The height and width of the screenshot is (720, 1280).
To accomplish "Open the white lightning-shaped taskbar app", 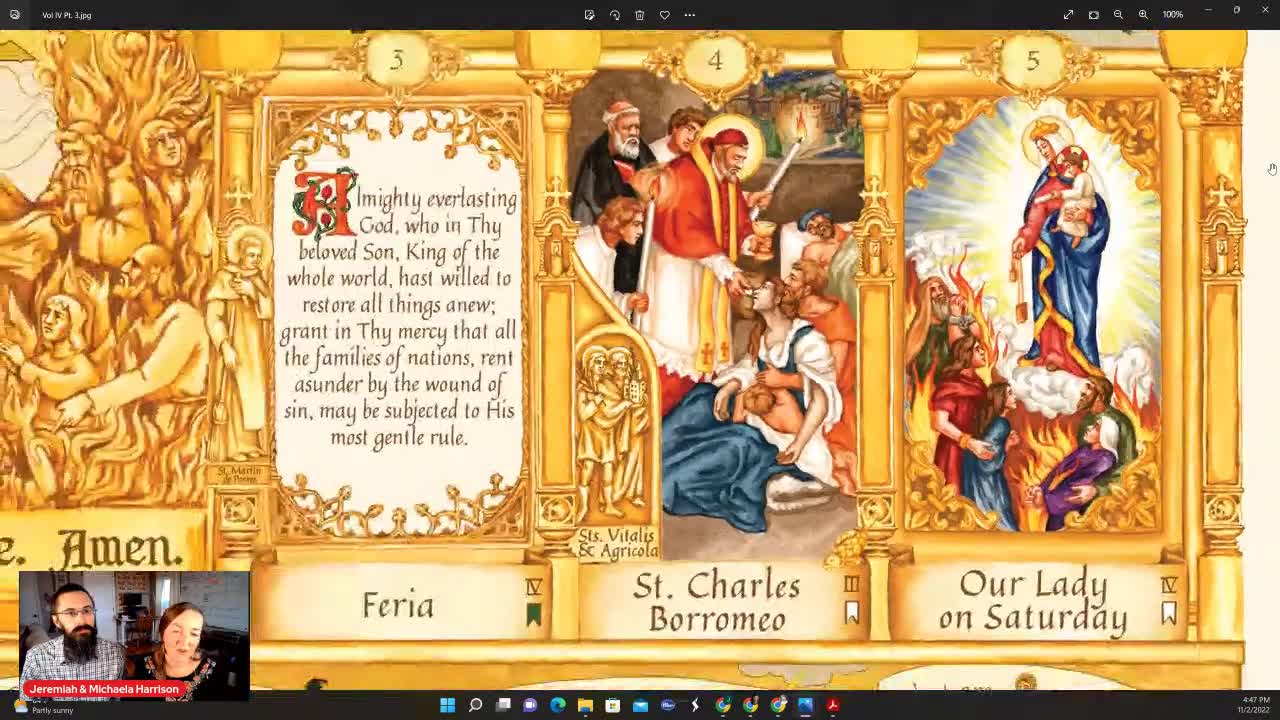I will (x=695, y=705).
